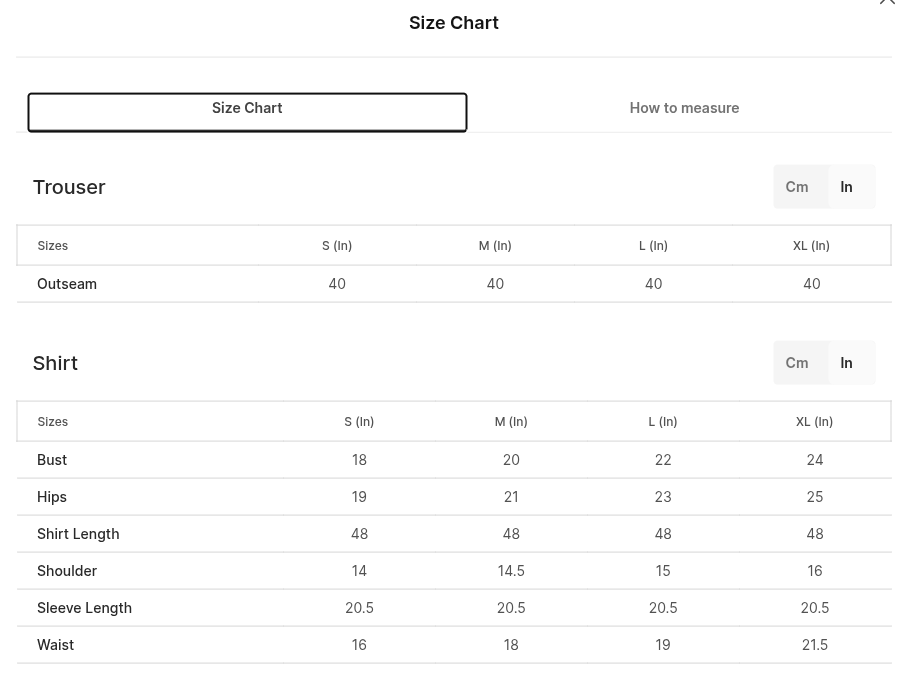Switch Shirt chart units to In
The width and height of the screenshot is (909, 675).
click(x=846, y=362)
